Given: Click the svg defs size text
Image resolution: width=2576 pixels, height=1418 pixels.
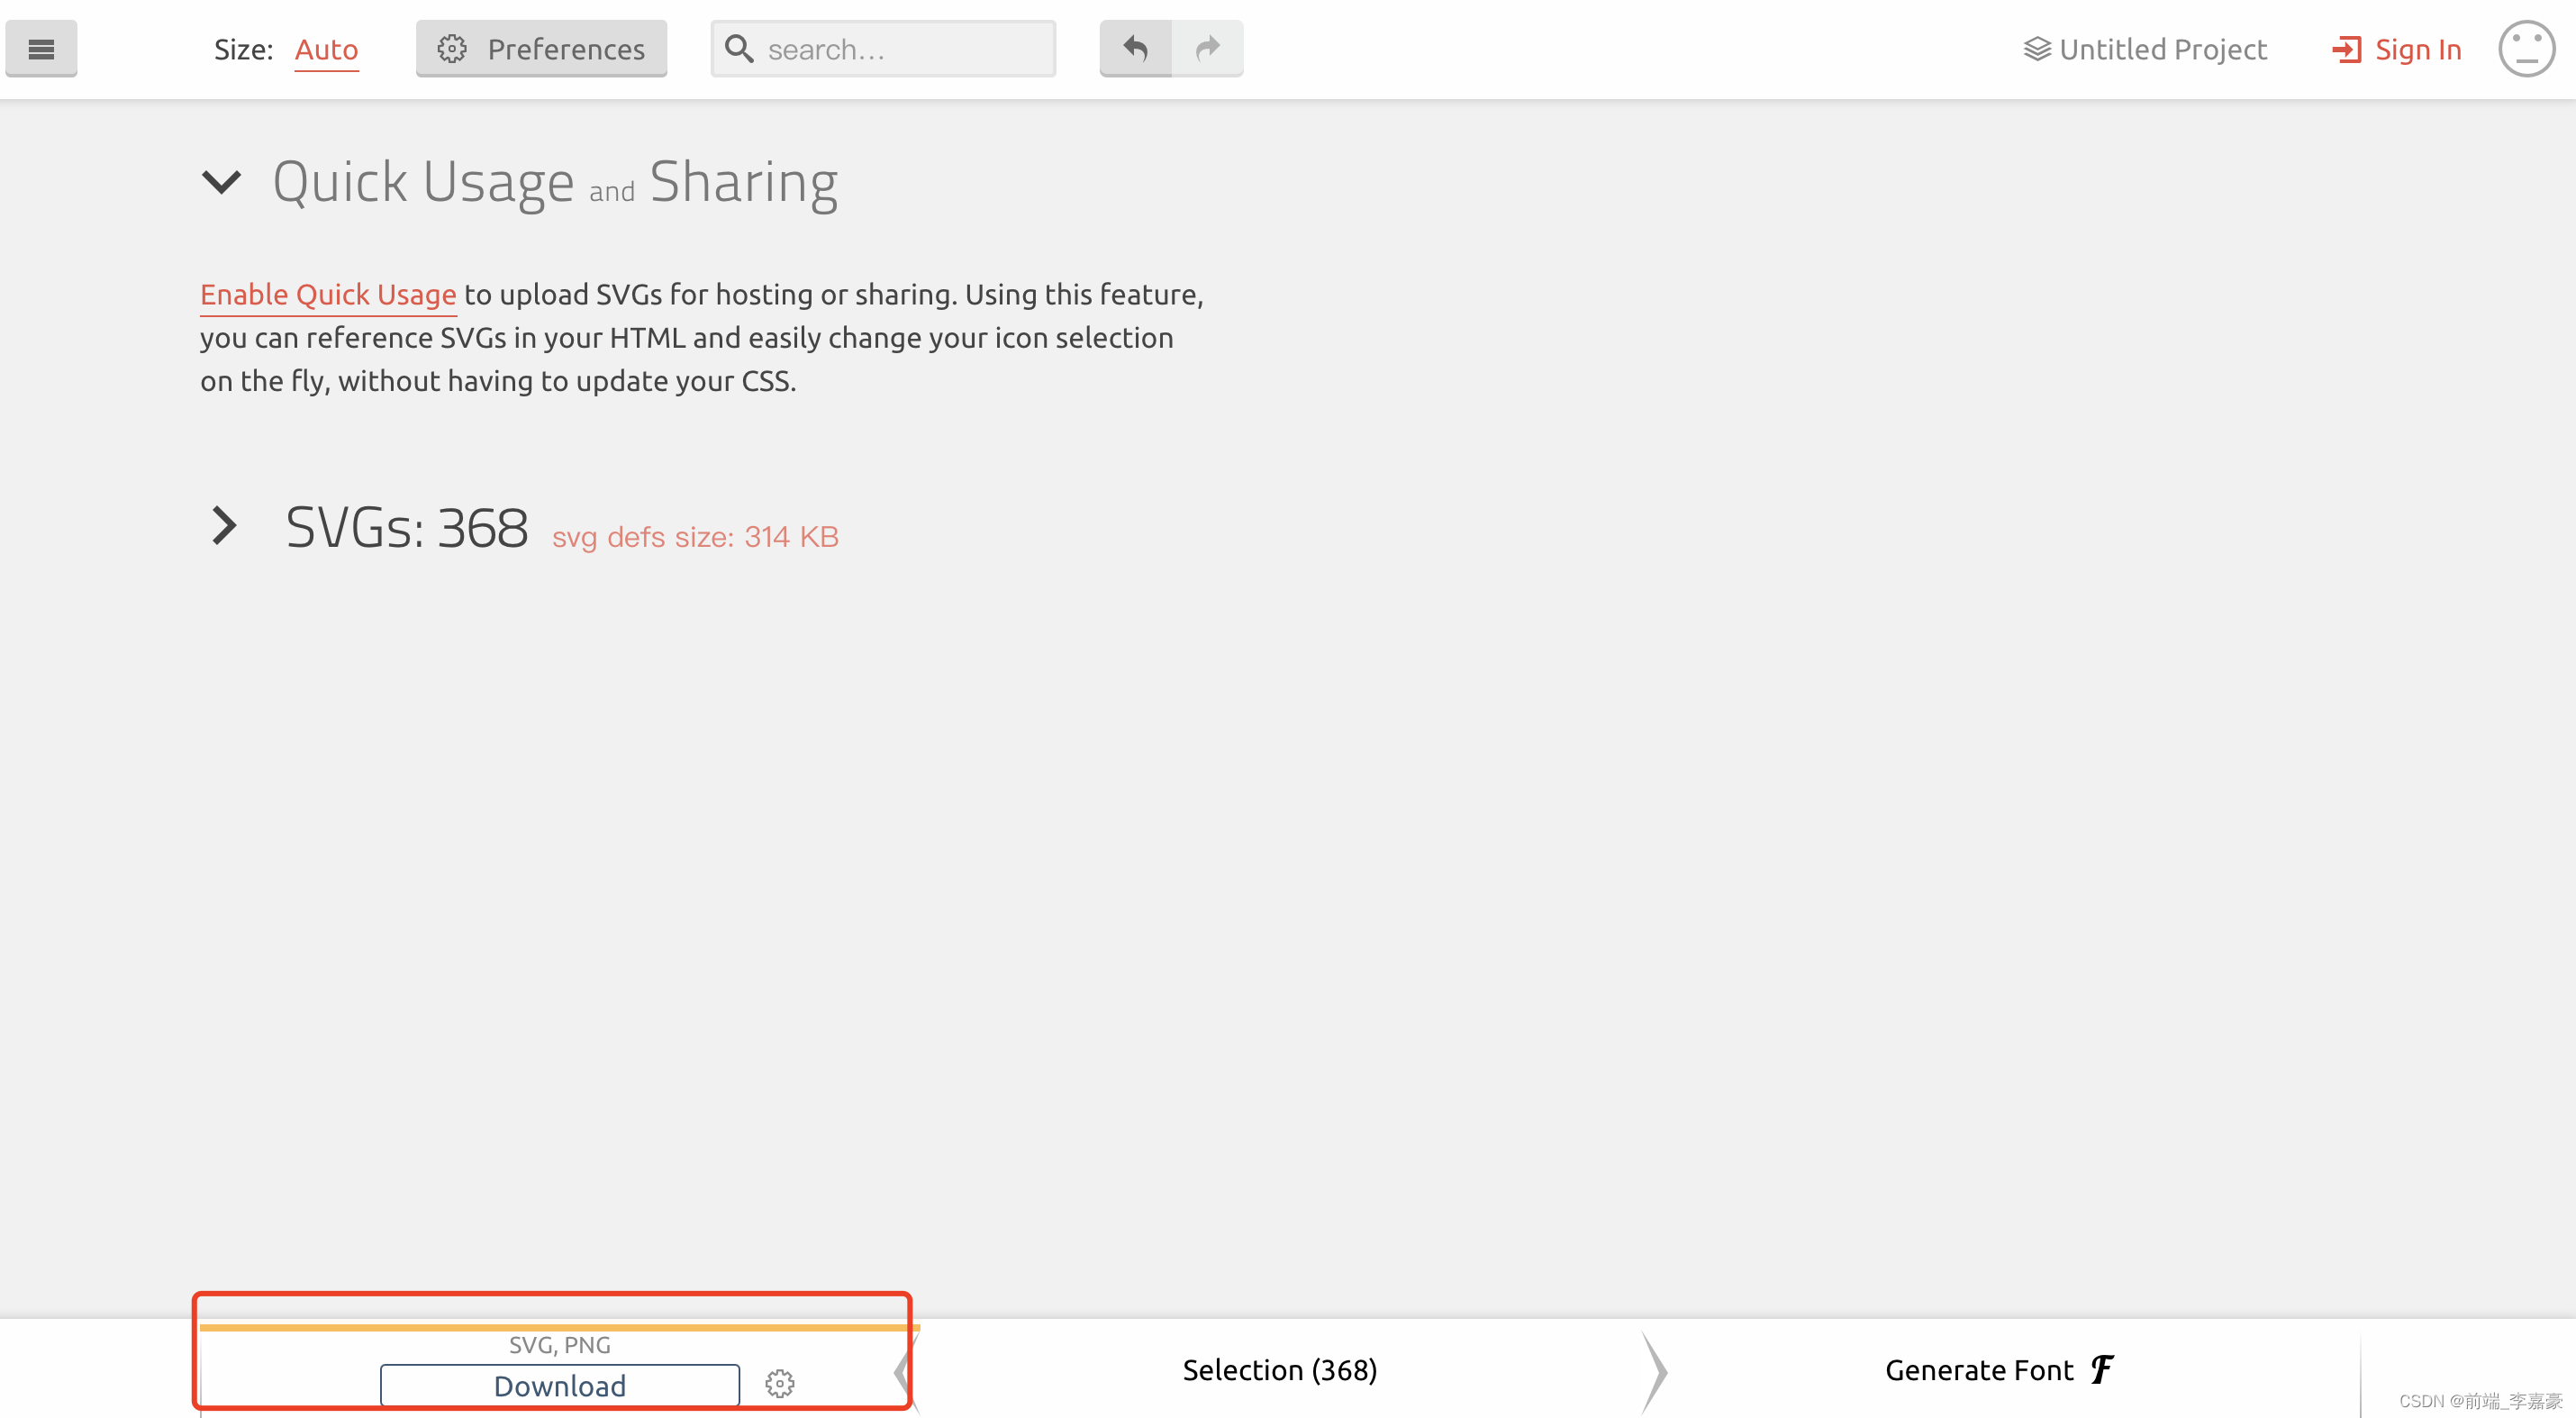Looking at the screenshot, I should (695, 537).
